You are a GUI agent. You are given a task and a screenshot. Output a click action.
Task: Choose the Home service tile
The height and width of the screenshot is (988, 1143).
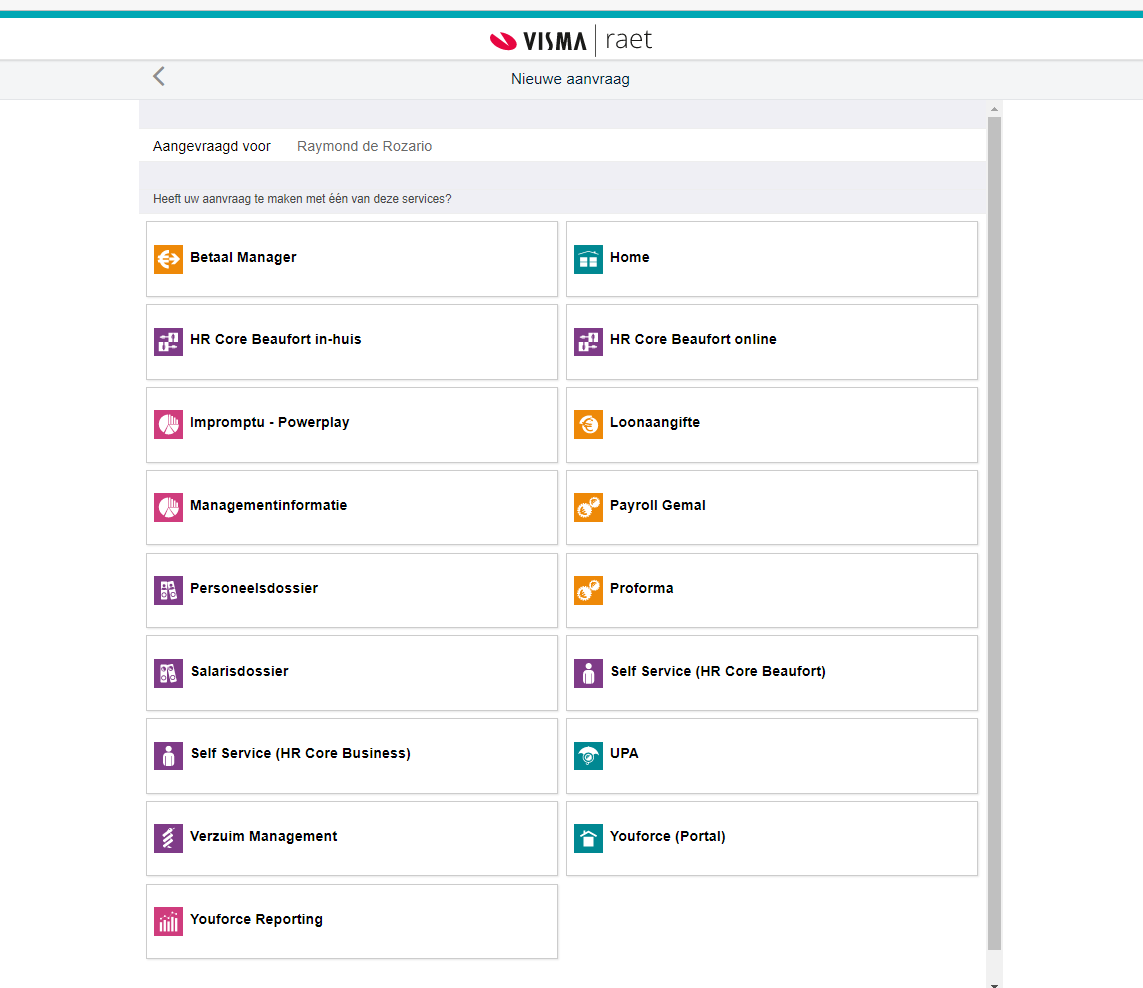(x=772, y=259)
